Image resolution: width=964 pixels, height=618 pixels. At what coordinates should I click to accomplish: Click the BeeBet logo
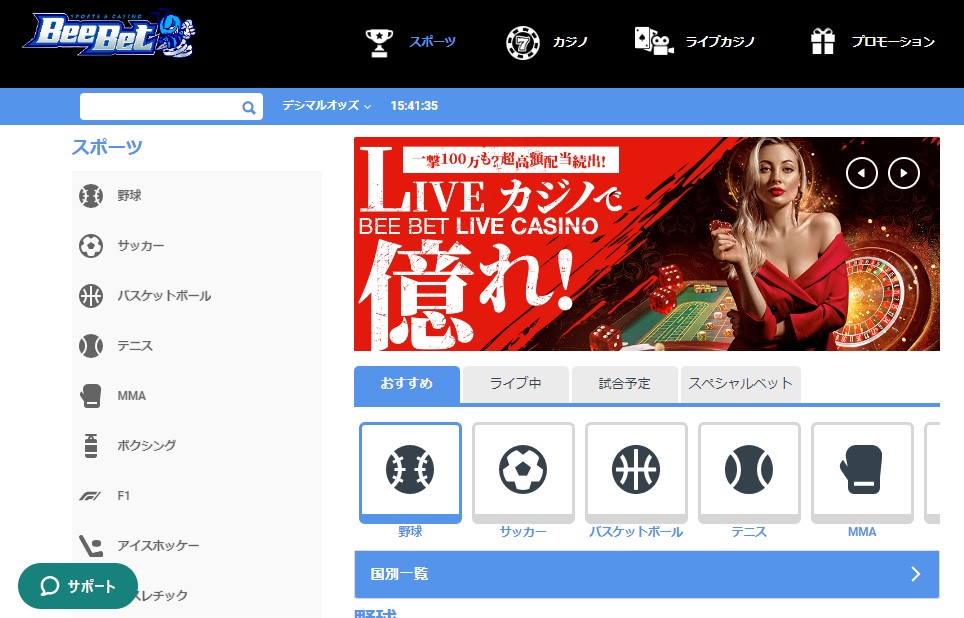pyautogui.click(x=109, y=34)
